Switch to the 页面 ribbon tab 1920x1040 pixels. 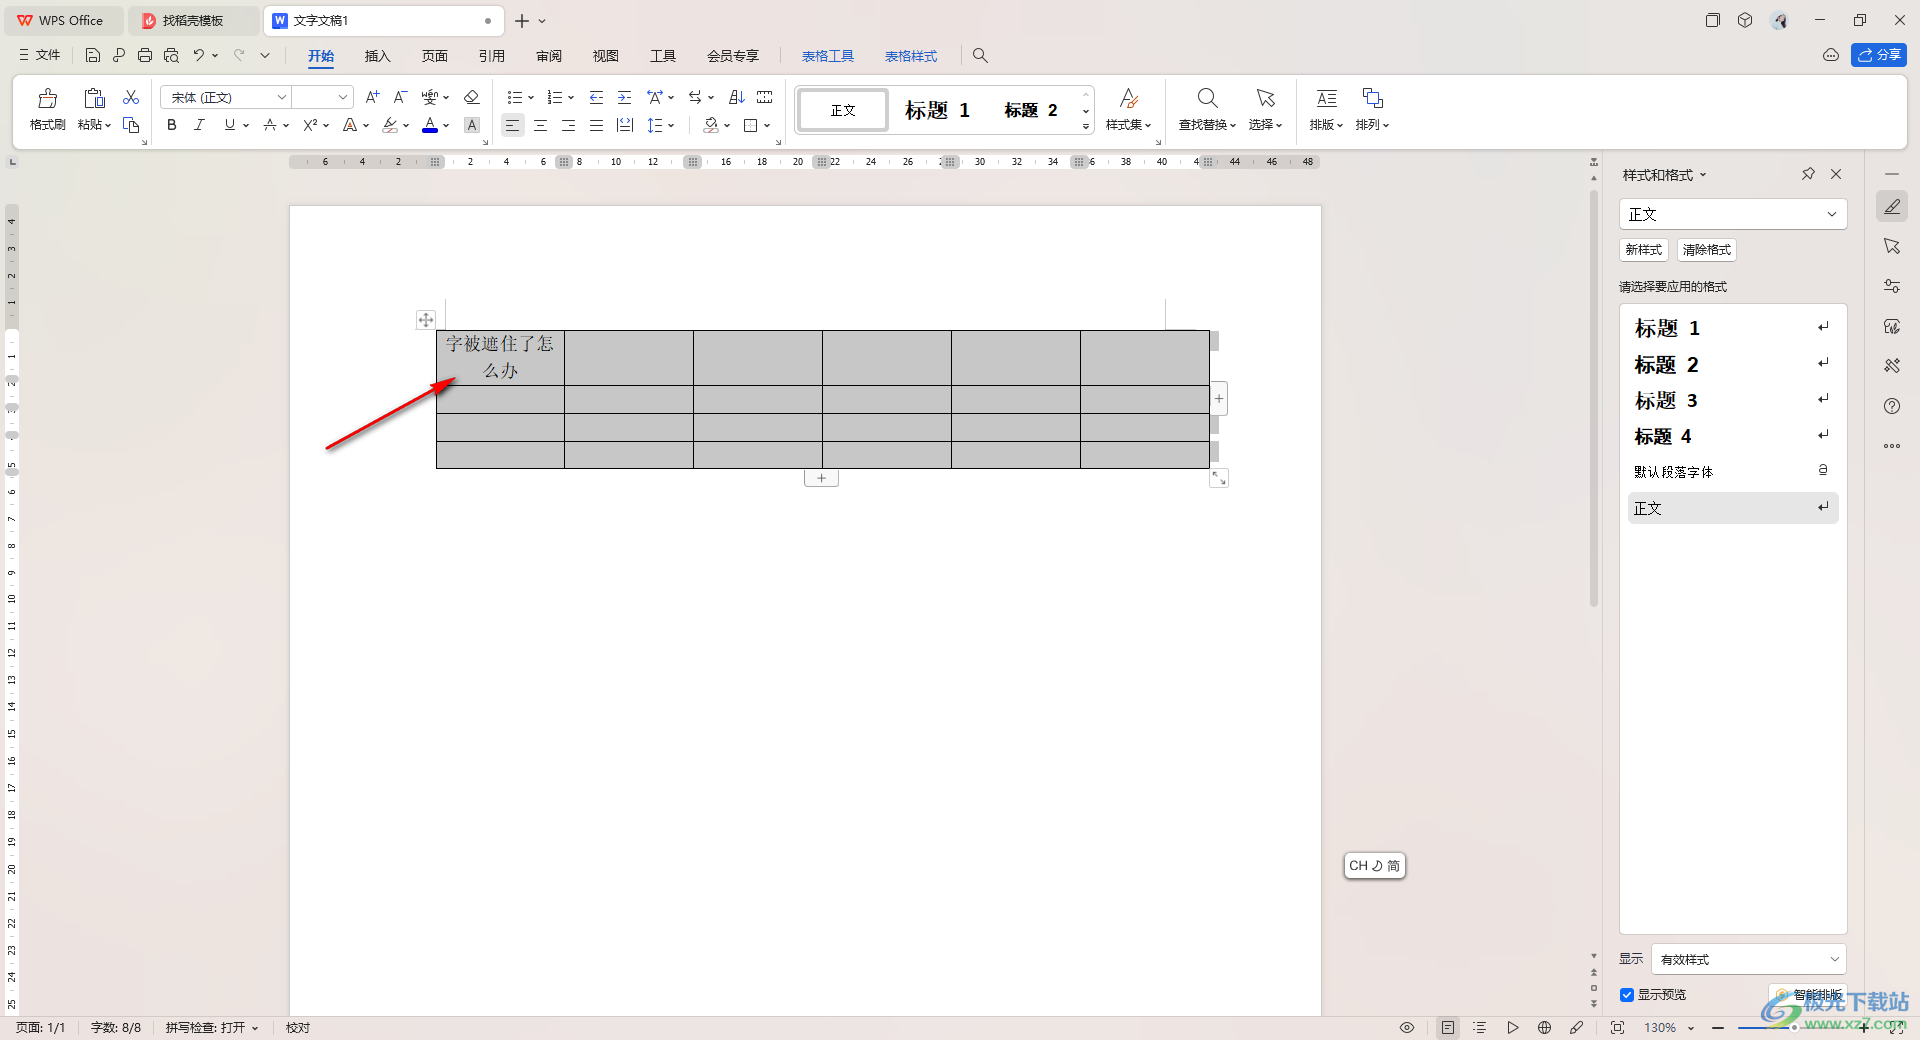[x=434, y=56]
